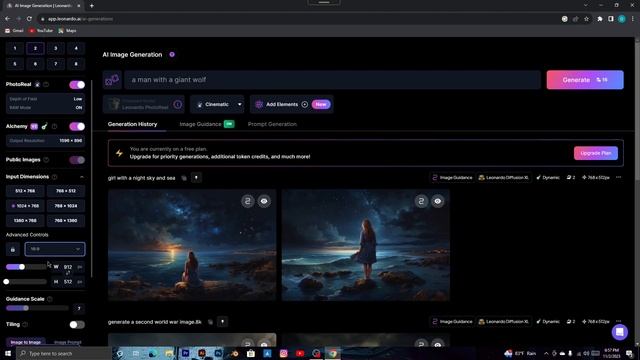Image resolution: width=640 pixels, height=360 pixels.
Task: Click the up-arrow icon beside 'girl with a night sky' prompt
Action: (x=196, y=178)
